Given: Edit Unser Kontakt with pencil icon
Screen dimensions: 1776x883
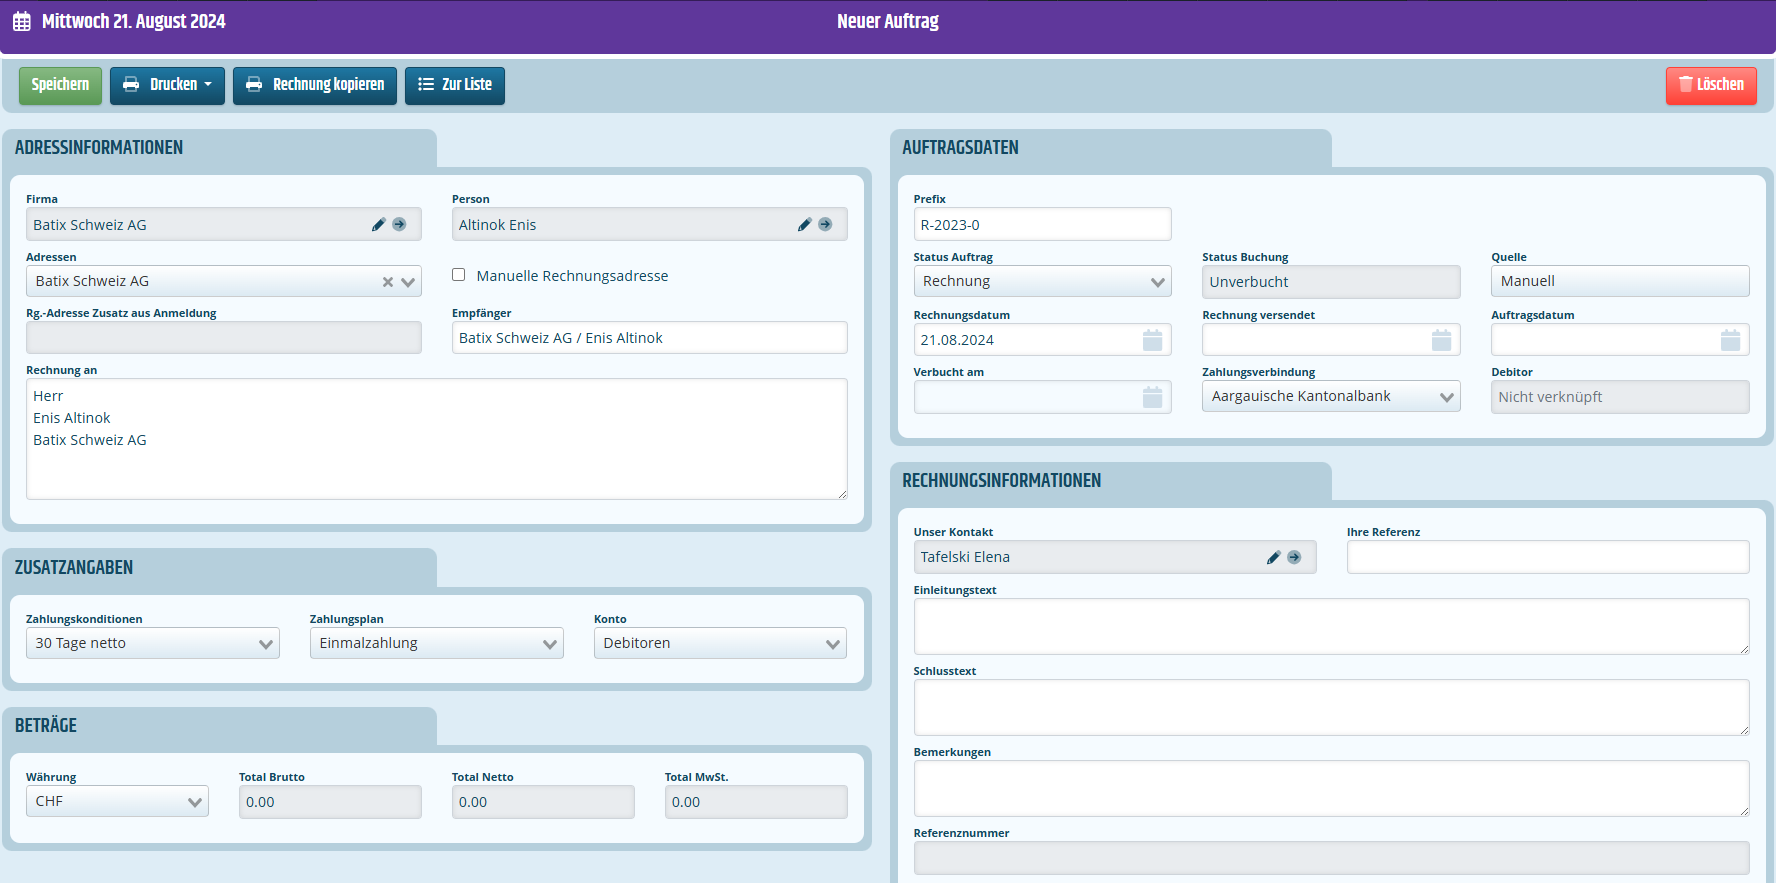Looking at the screenshot, I should [1273, 558].
